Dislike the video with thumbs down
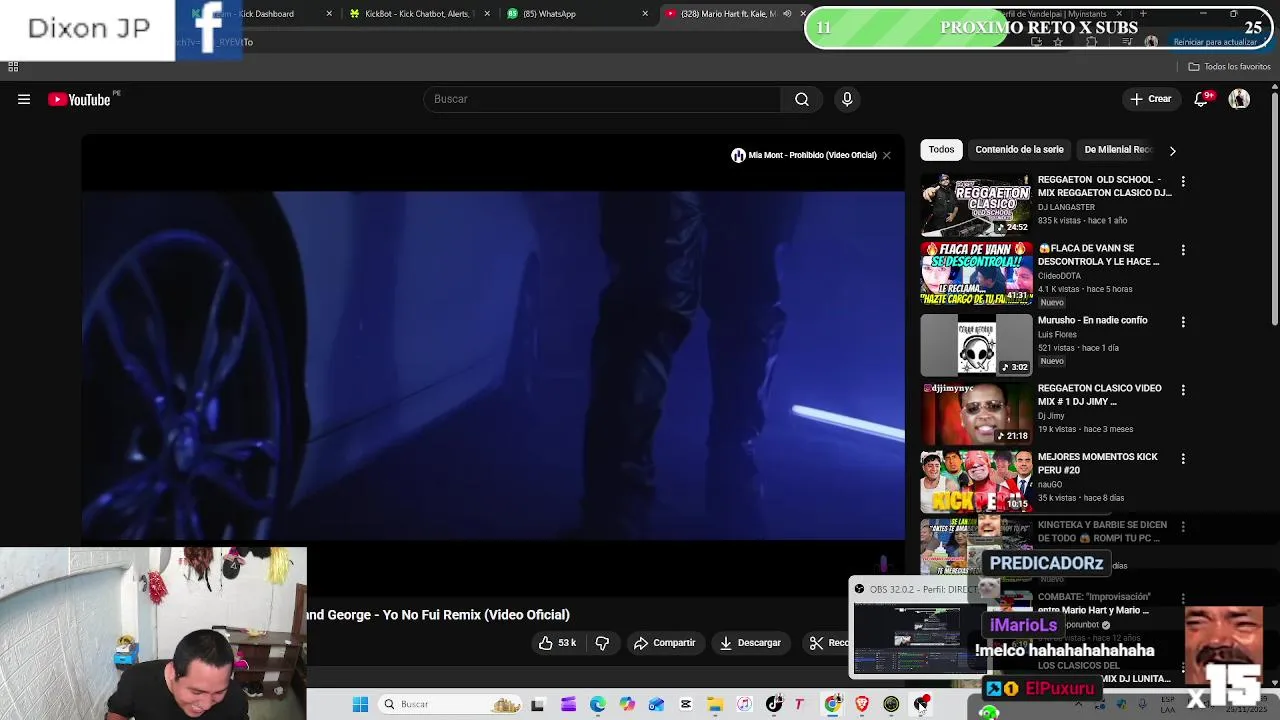The height and width of the screenshot is (720, 1280). 602,643
